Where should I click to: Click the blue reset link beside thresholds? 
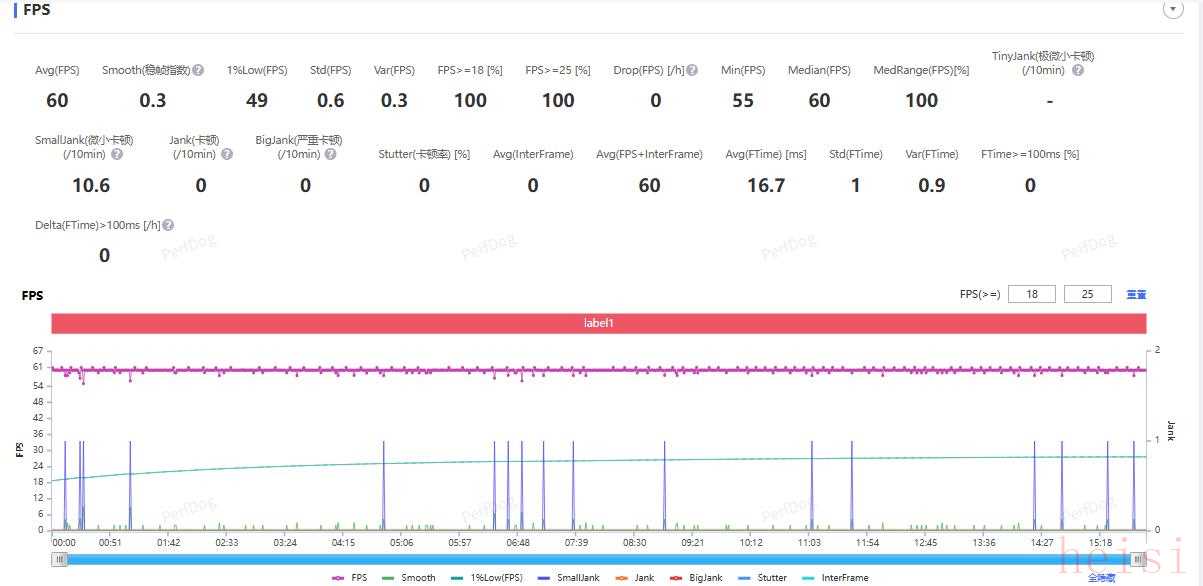(x=1136, y=294)
